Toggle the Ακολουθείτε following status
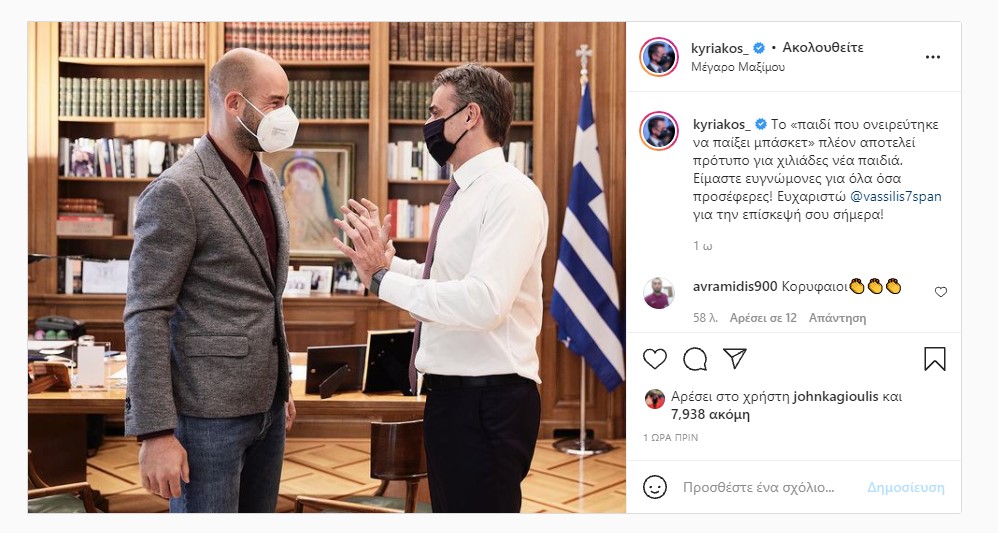Screen dimensions: 998x533 click(x=822, y=48)
